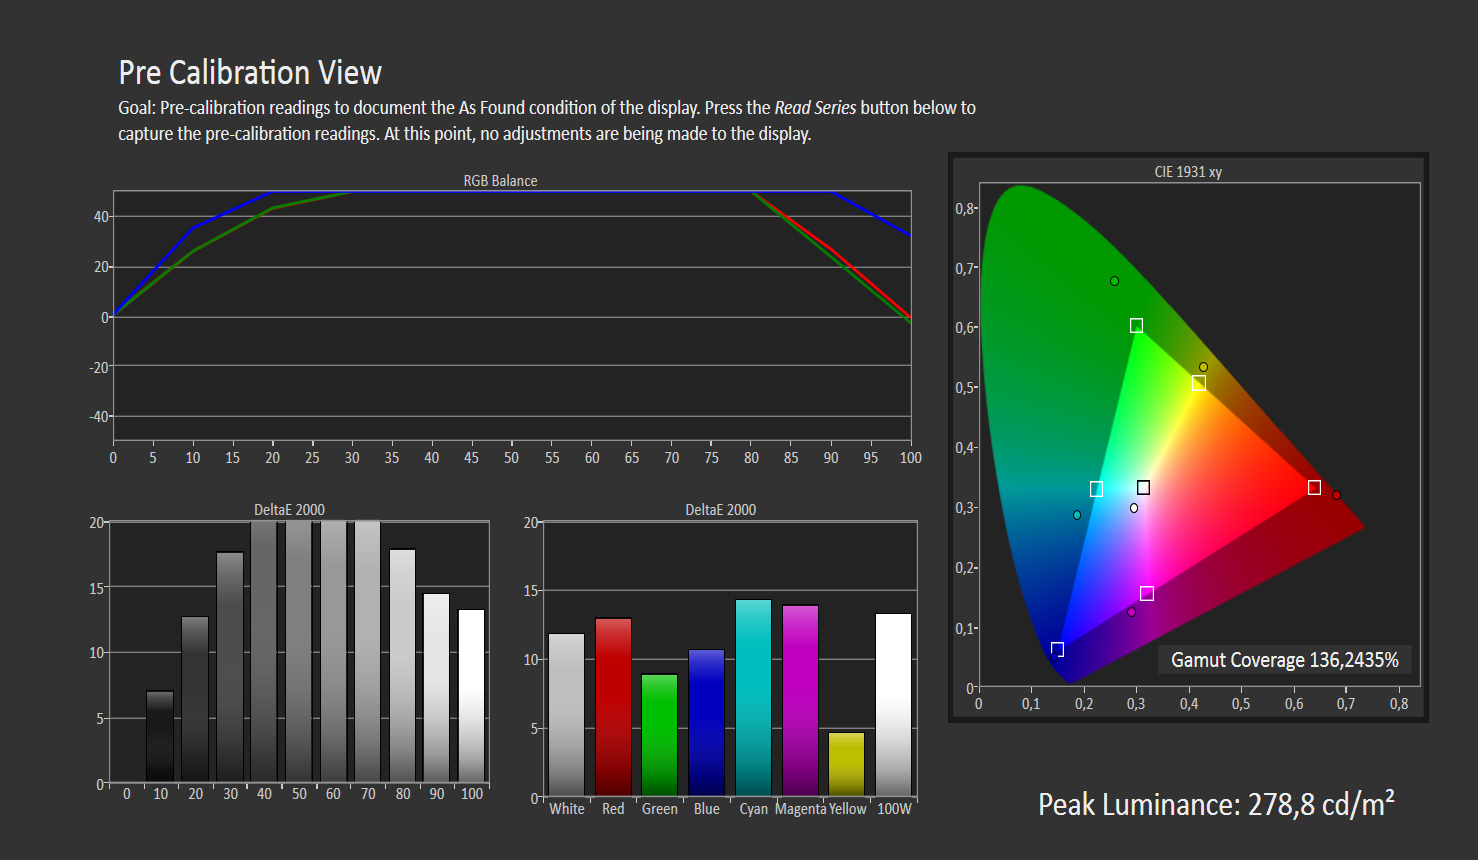Select the CIE 1931 xy chart title
The image size is (1478, 860).
coord(1188,172)
